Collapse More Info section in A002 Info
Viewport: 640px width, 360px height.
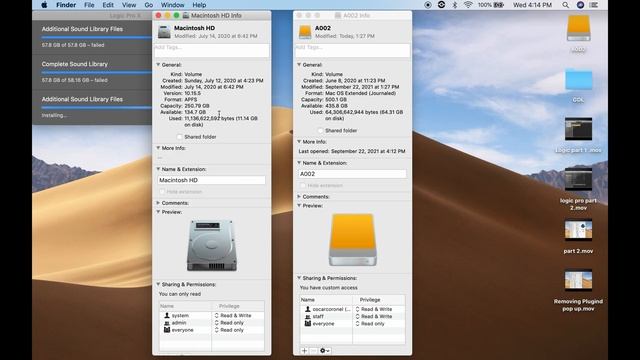(299, 142)
